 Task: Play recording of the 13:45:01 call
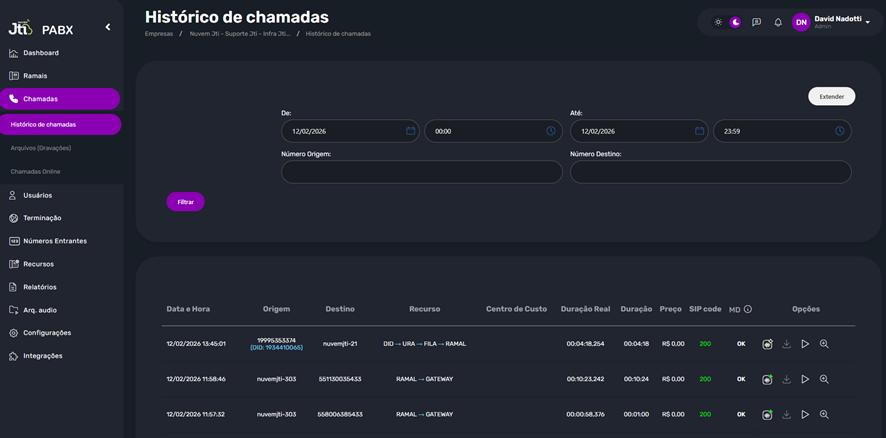(x=805, y=344)
